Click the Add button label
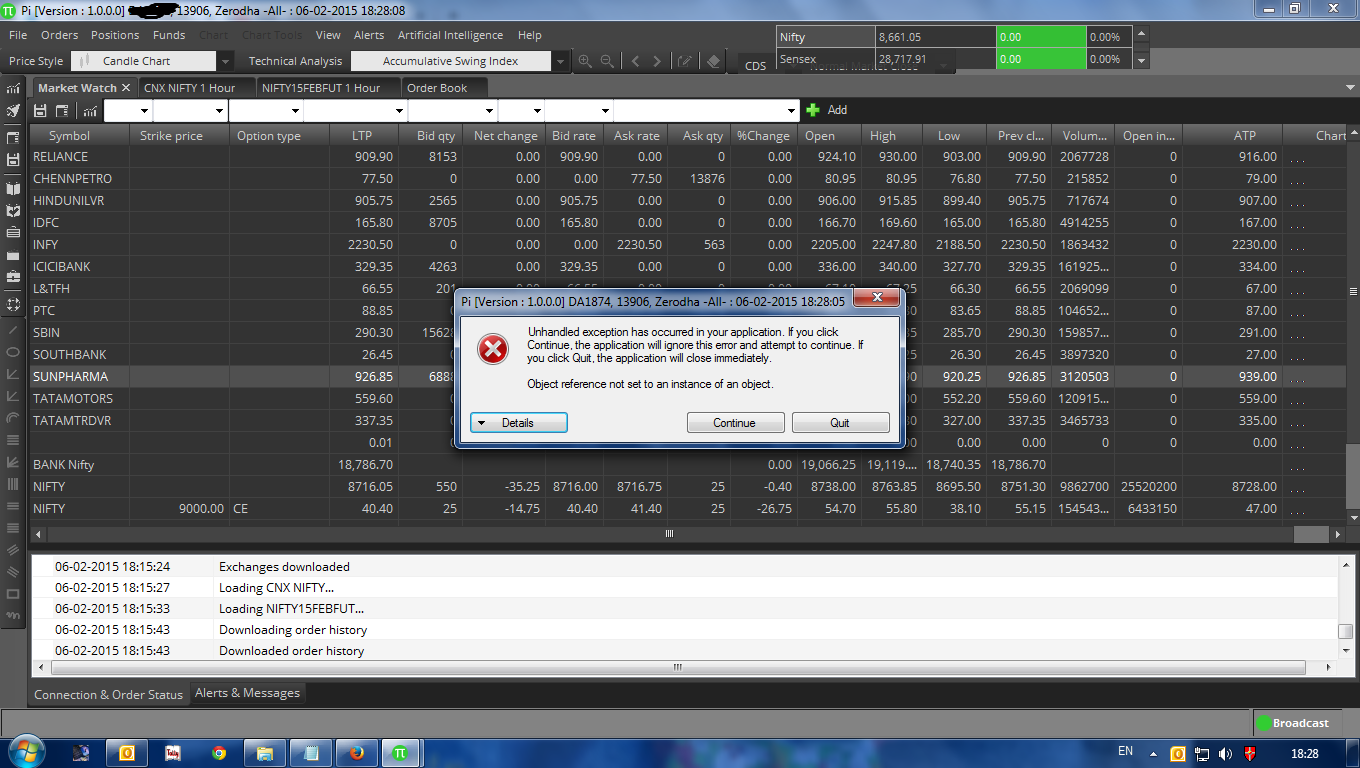Viewport: 1360px width, 768px height. coord(838,110)
